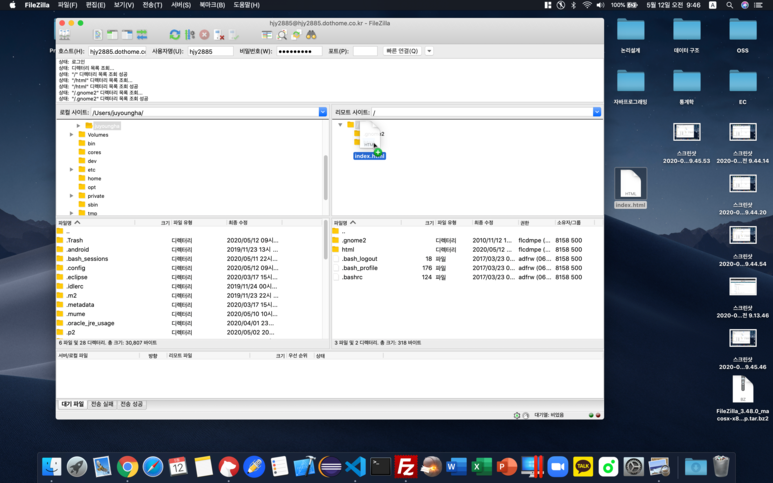
Task: Open KakaoTalk from the Dock
Action: (583, 466)
